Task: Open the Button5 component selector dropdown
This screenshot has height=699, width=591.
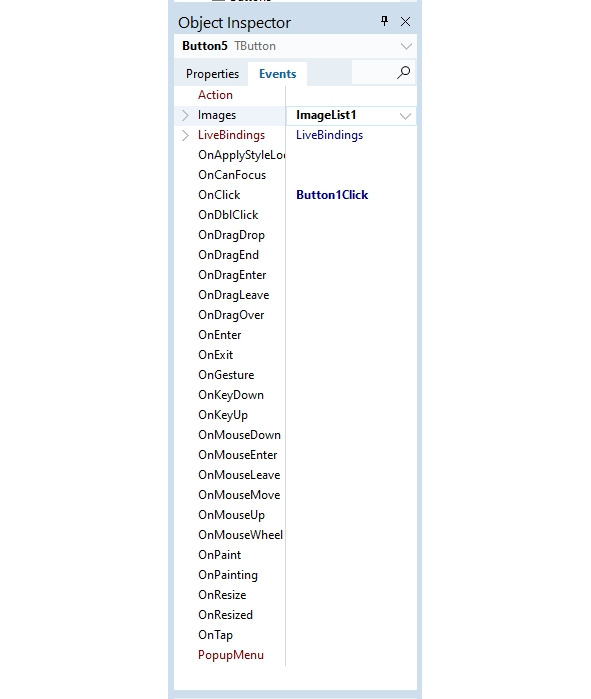Action: (x=406, y=46)
